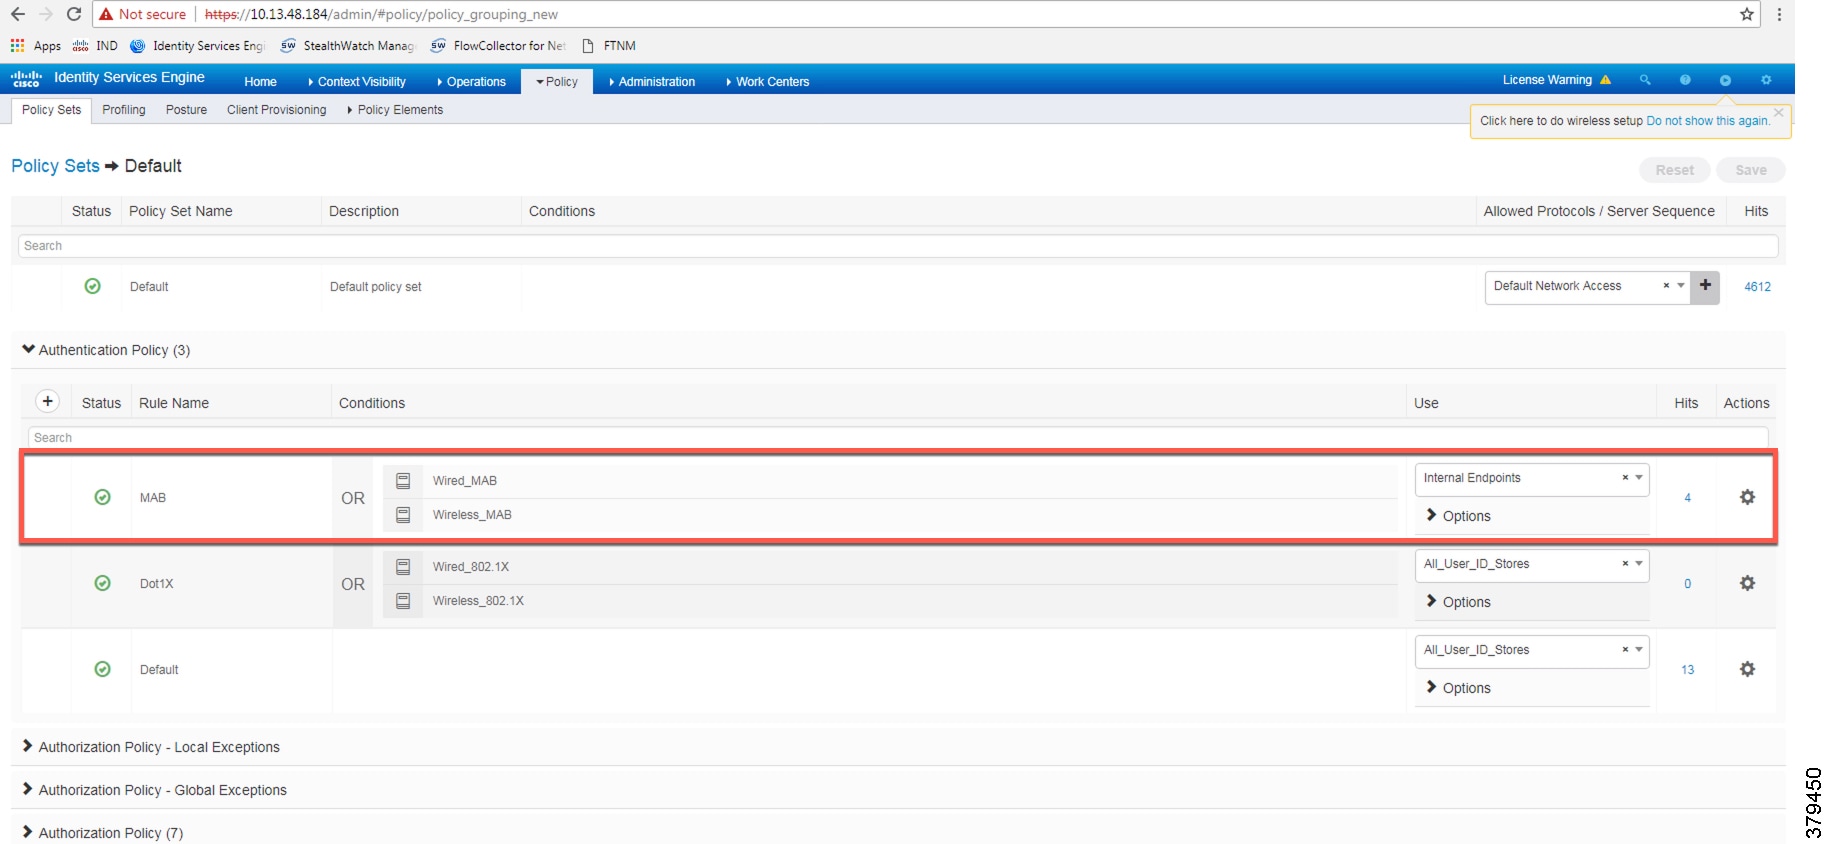
Task: Click the Cisco logo in header
Action: coord(26,78)
